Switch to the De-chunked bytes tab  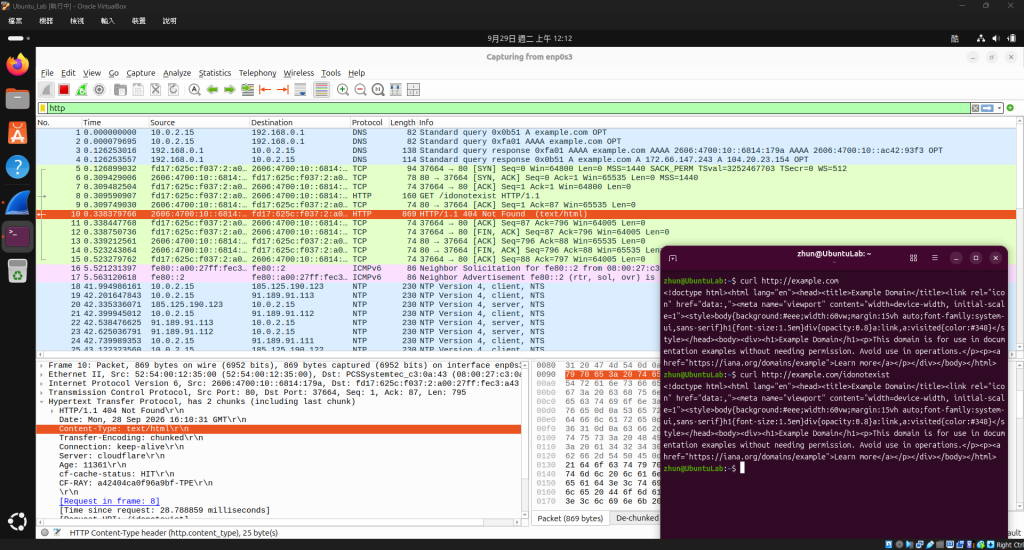(x=637, y=518)
